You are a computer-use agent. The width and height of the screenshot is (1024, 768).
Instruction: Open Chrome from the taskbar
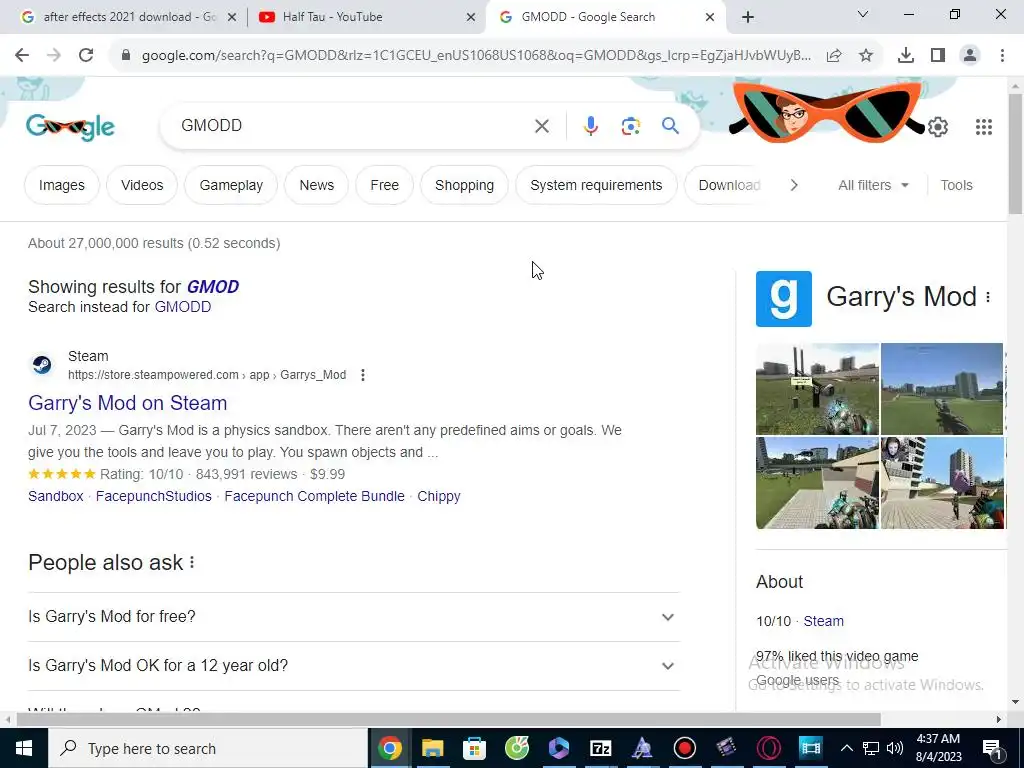(x=390, y=748)
